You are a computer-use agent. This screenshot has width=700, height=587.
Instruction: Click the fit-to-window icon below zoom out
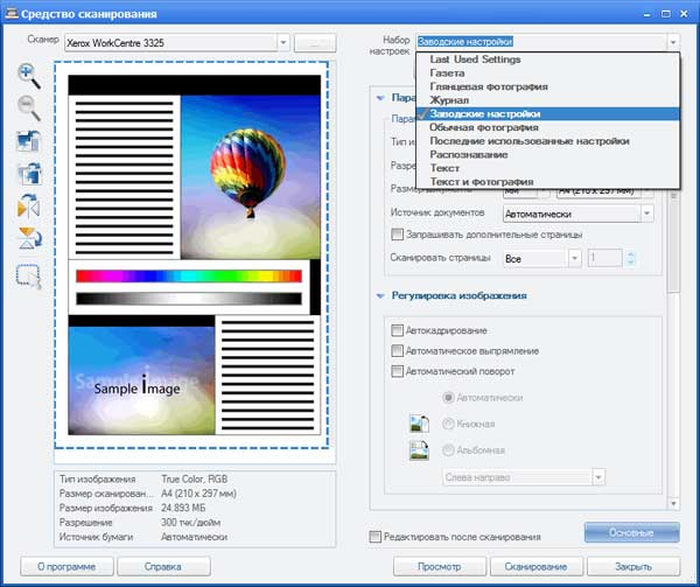click(x=29, y=141)
